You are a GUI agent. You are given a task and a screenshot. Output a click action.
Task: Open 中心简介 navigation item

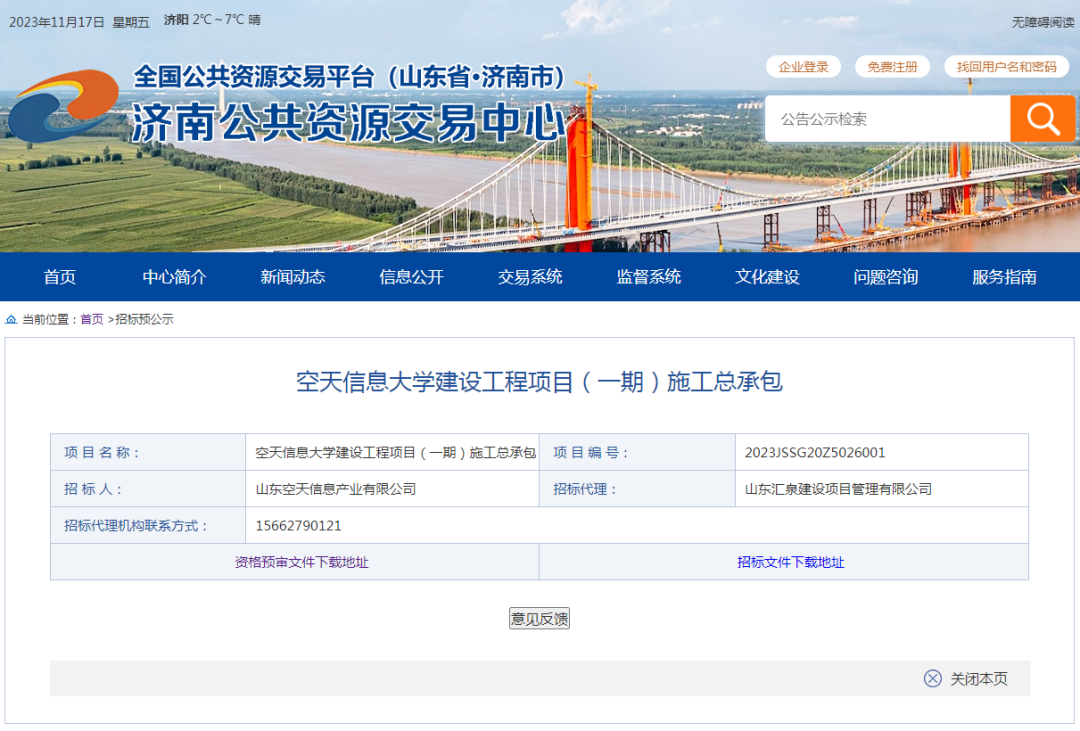coord(174,277)
